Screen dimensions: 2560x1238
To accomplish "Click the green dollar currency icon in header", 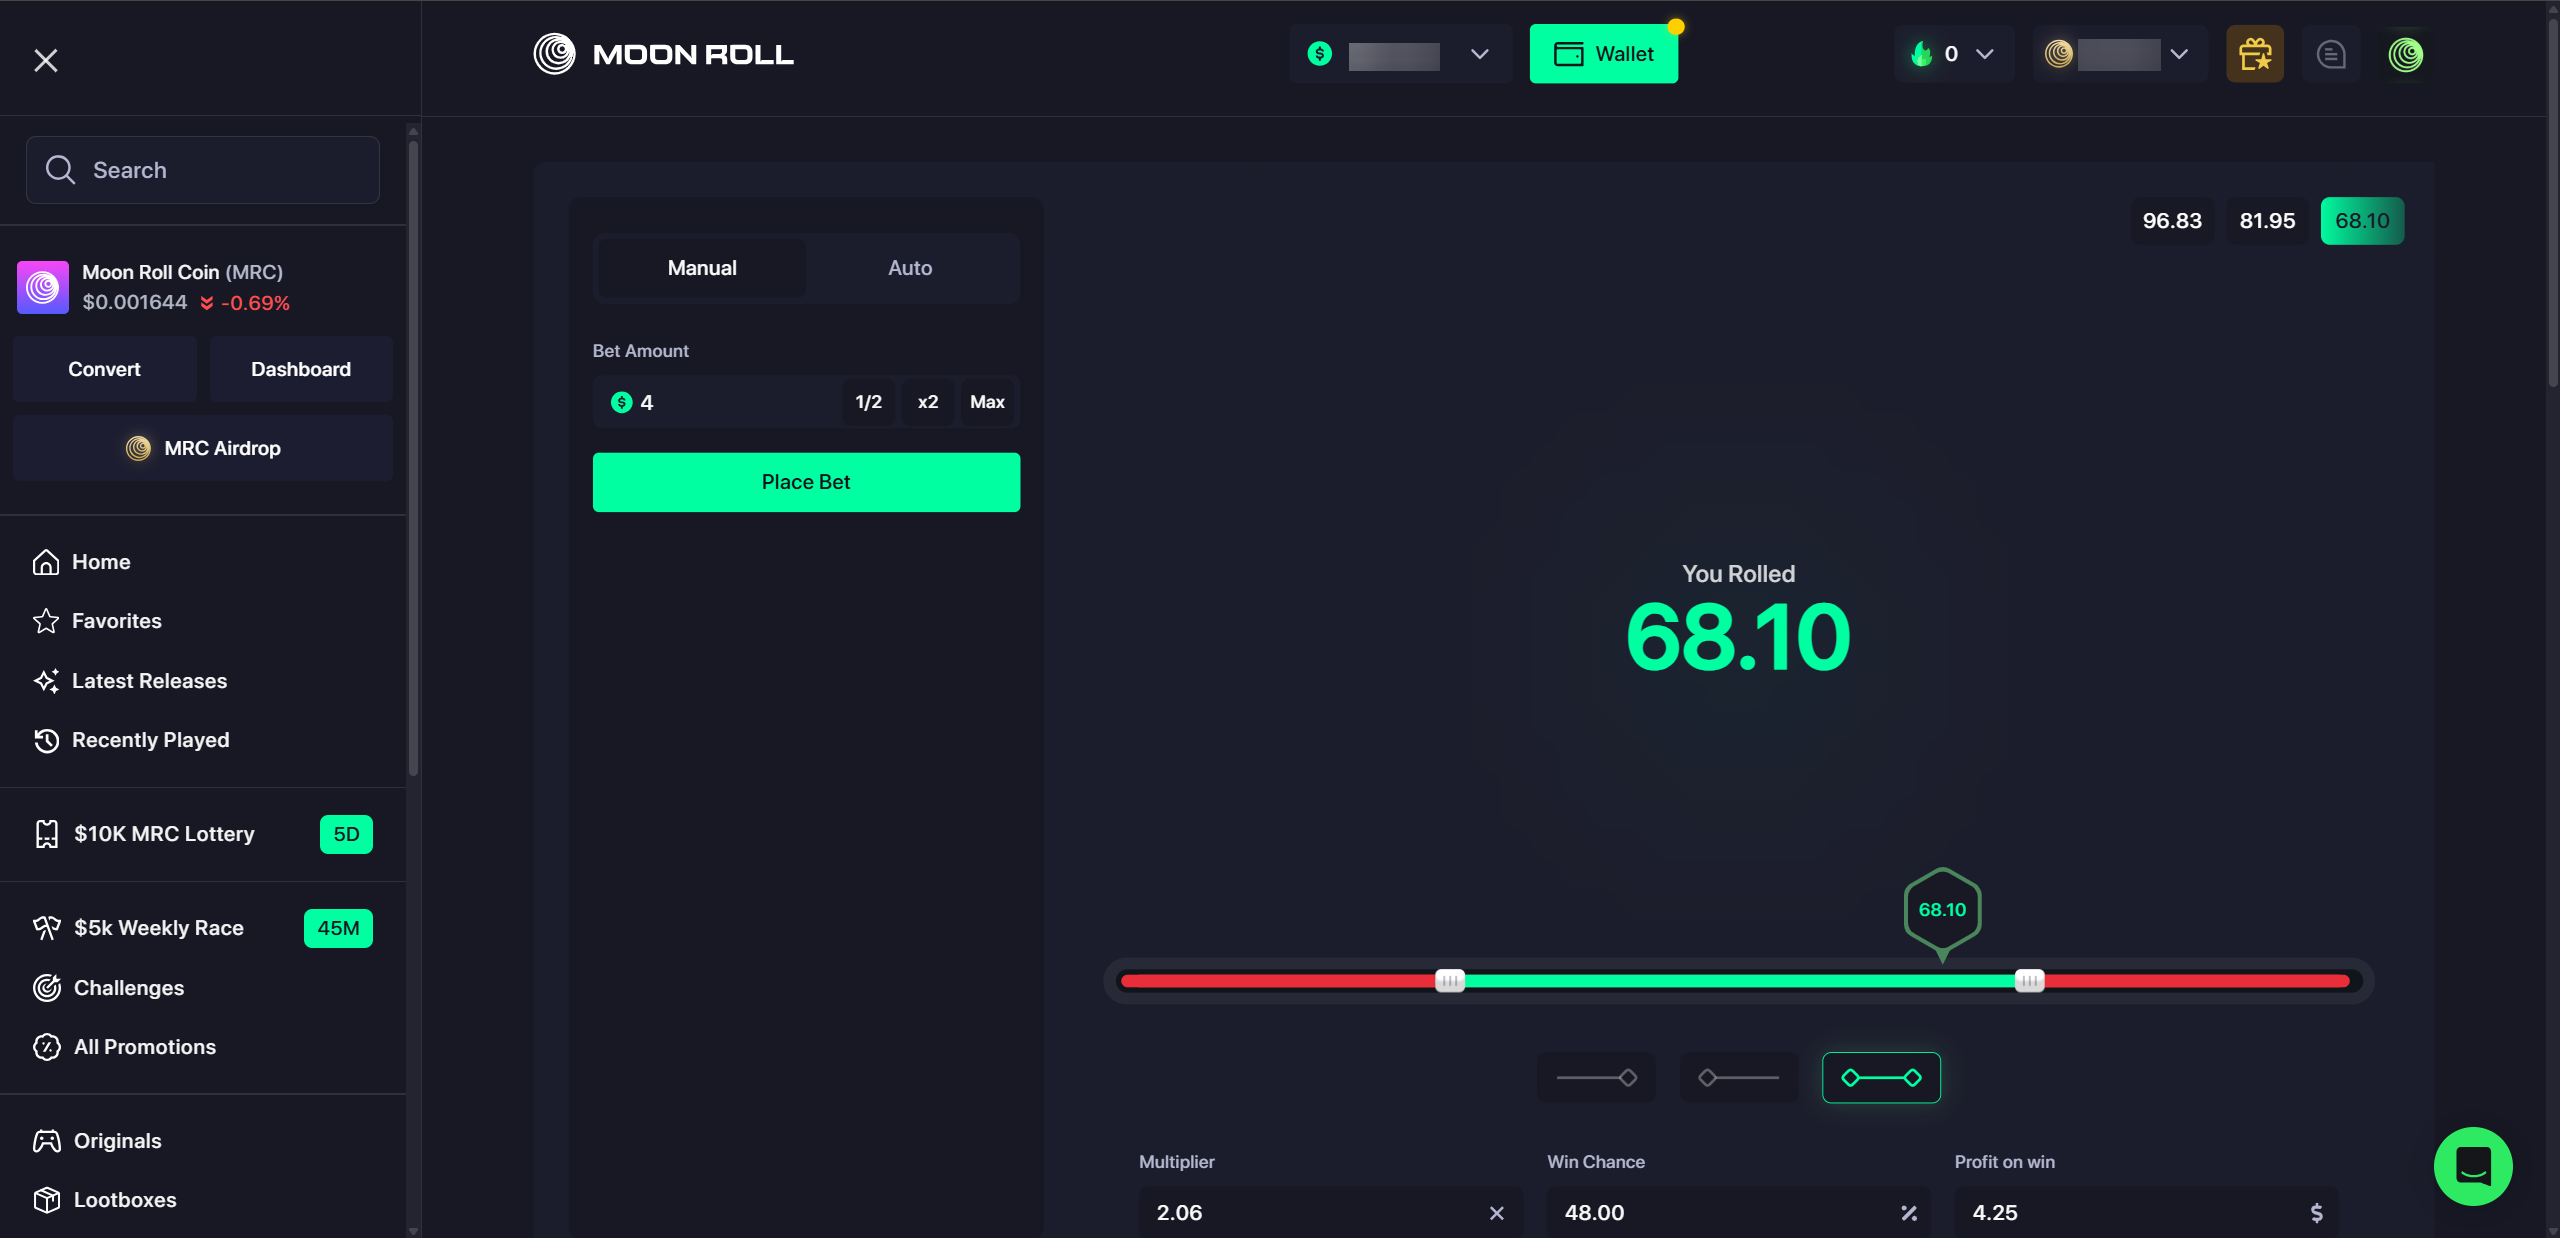I will coord(1320,54).
